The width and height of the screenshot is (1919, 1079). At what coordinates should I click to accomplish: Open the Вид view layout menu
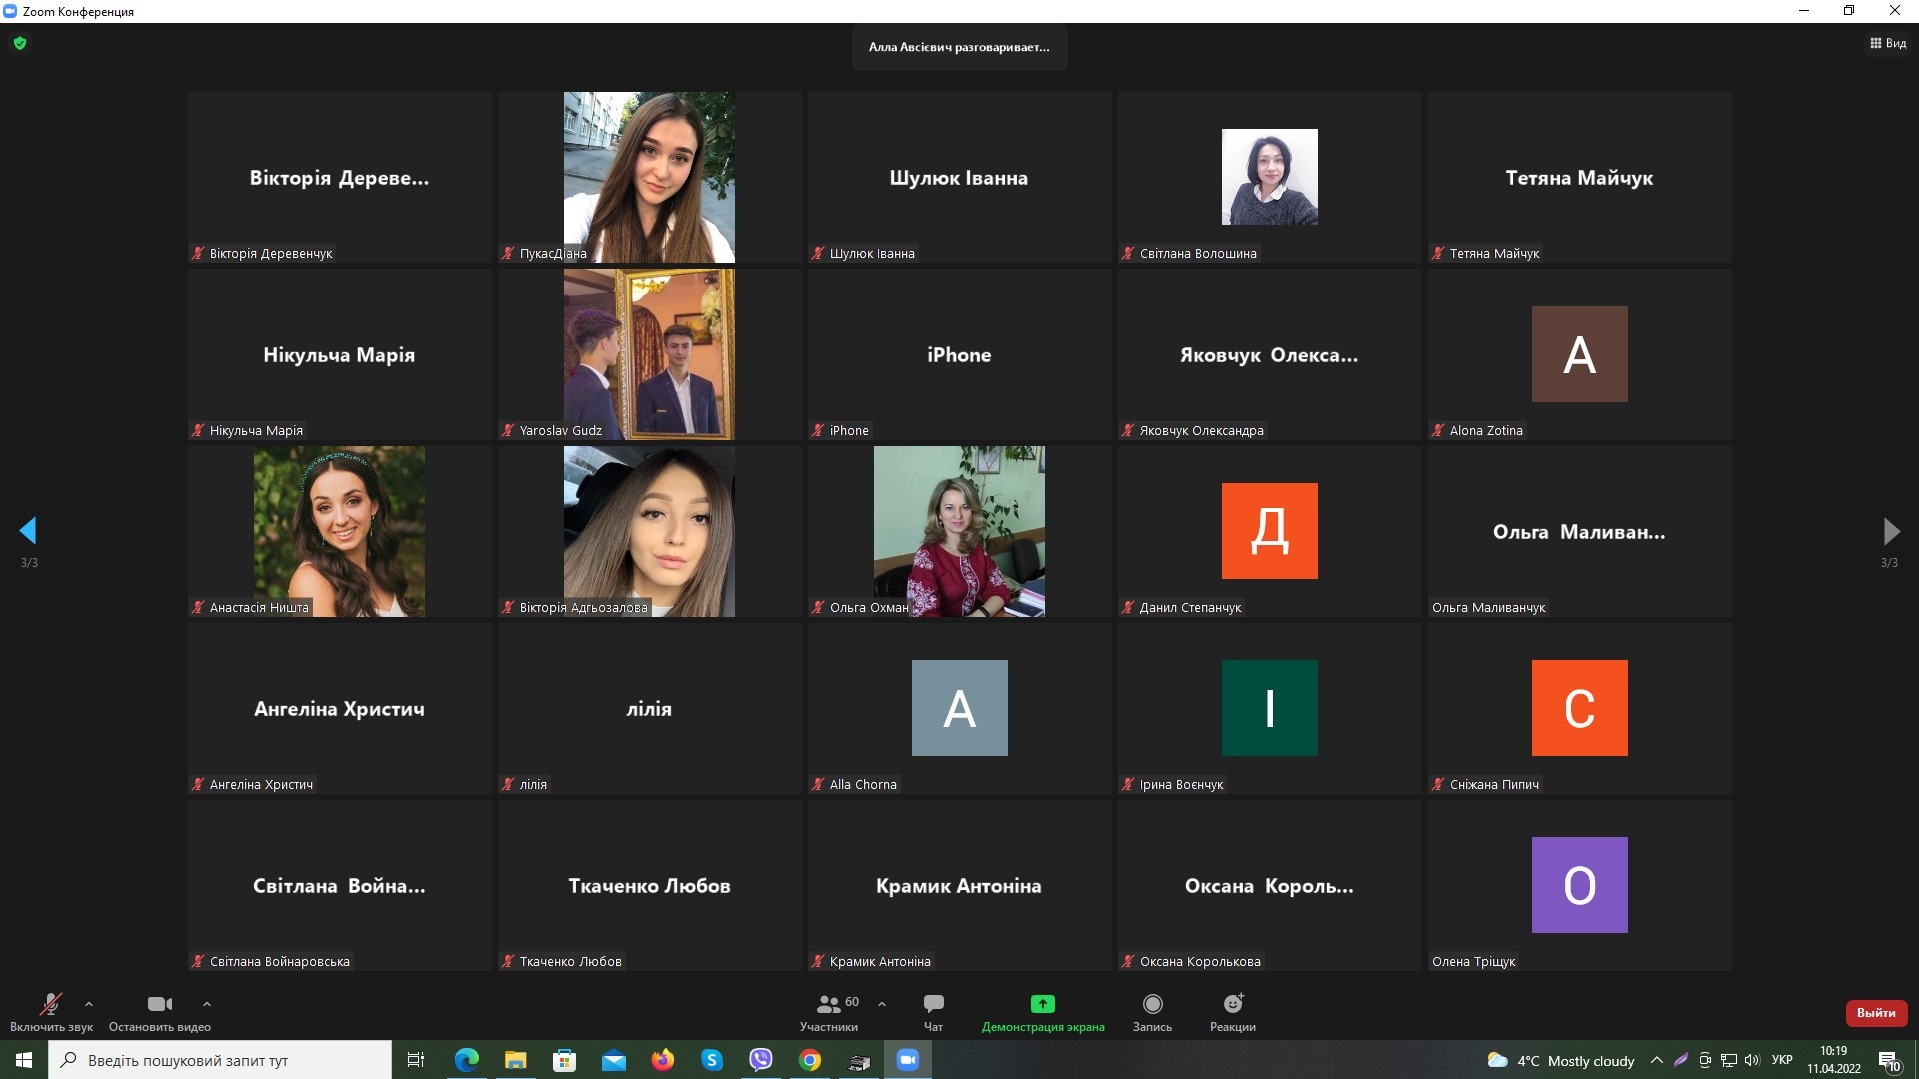tap(1888, 43)
